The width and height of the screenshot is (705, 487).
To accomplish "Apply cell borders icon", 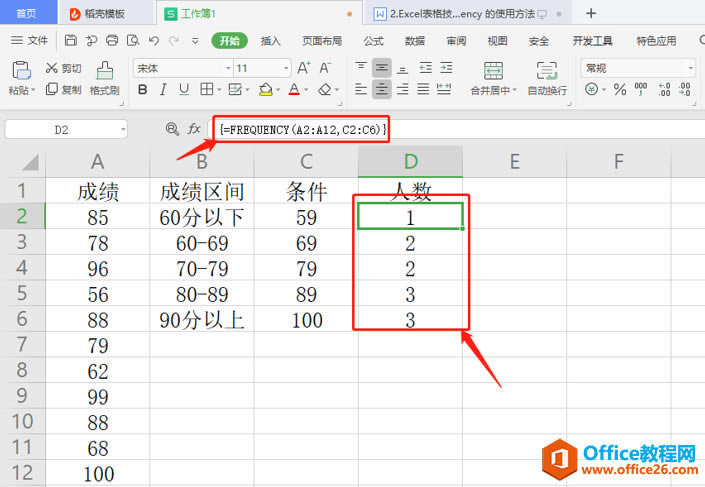I will [x=206, y=89].
